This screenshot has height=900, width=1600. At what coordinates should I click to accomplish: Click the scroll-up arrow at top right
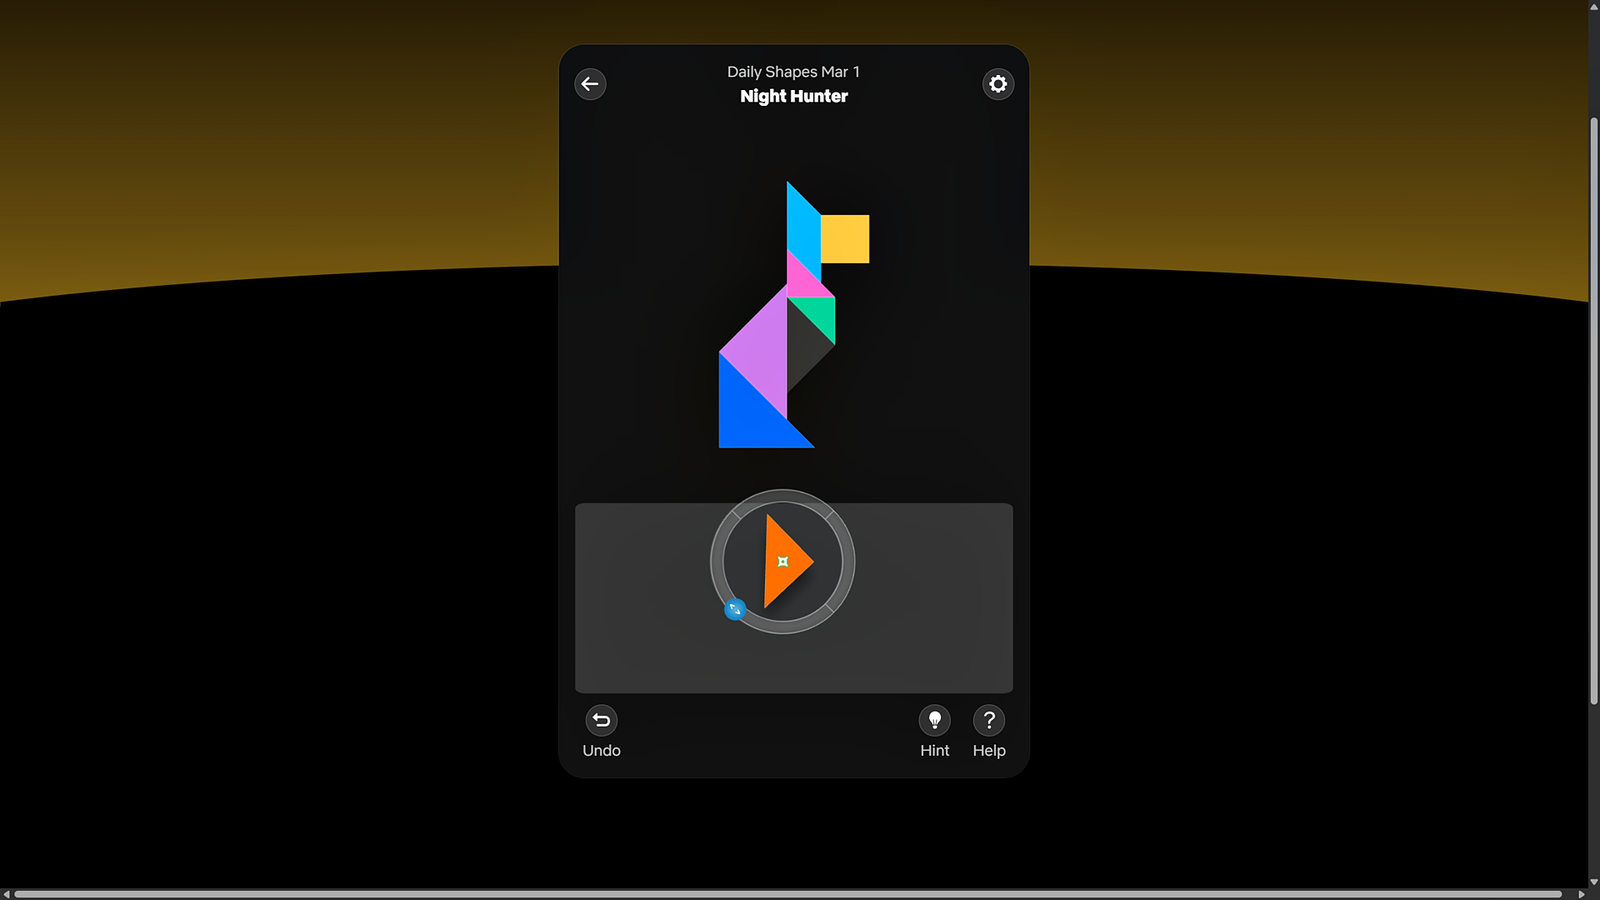pyautogui.click(x=1593, y=6)
